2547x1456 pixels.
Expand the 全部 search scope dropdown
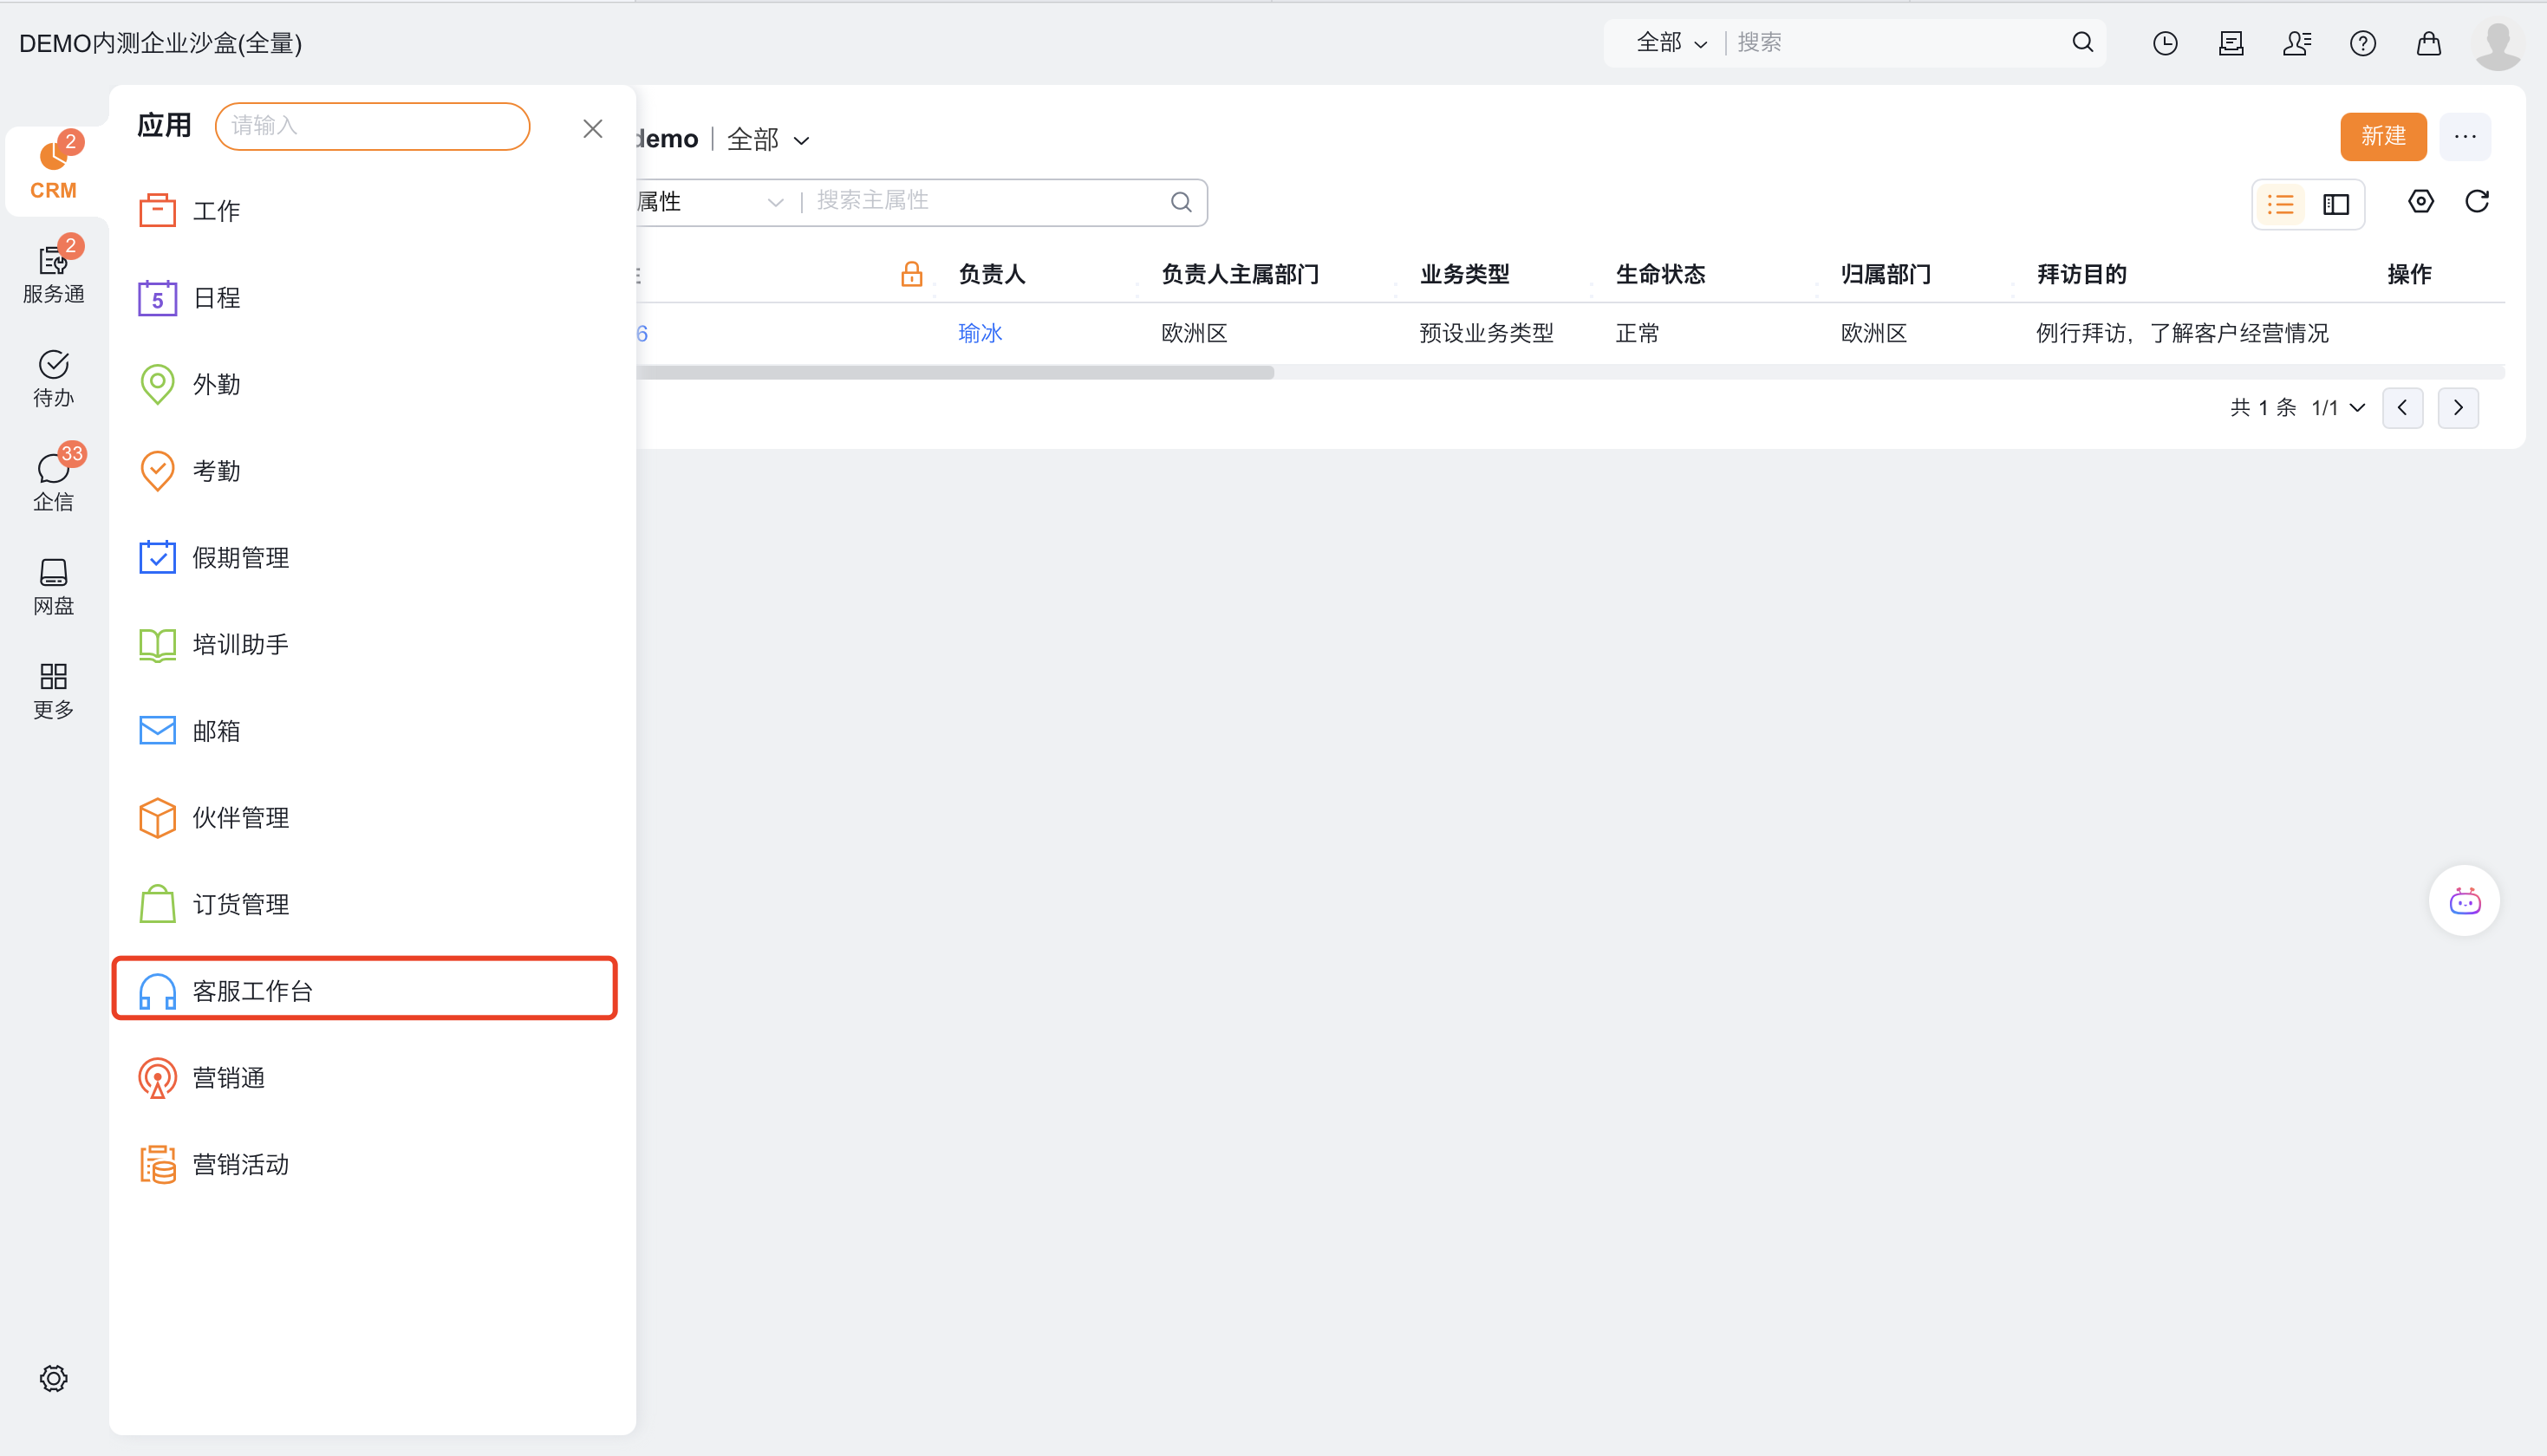pyautogui.click(x=1671, y=43)
